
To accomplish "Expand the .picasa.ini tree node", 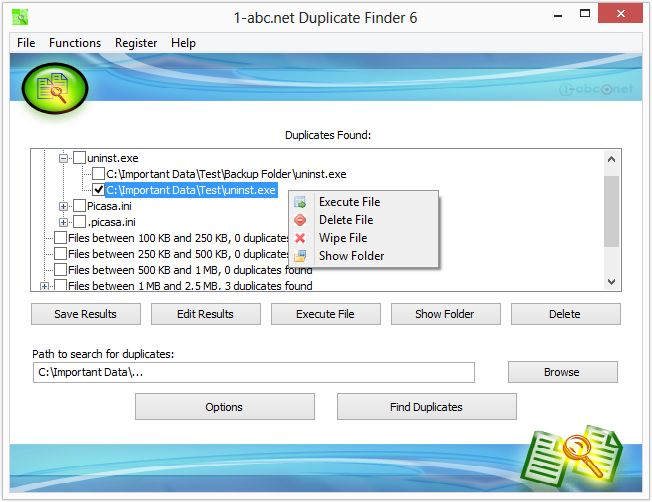I will coord(63,222).
